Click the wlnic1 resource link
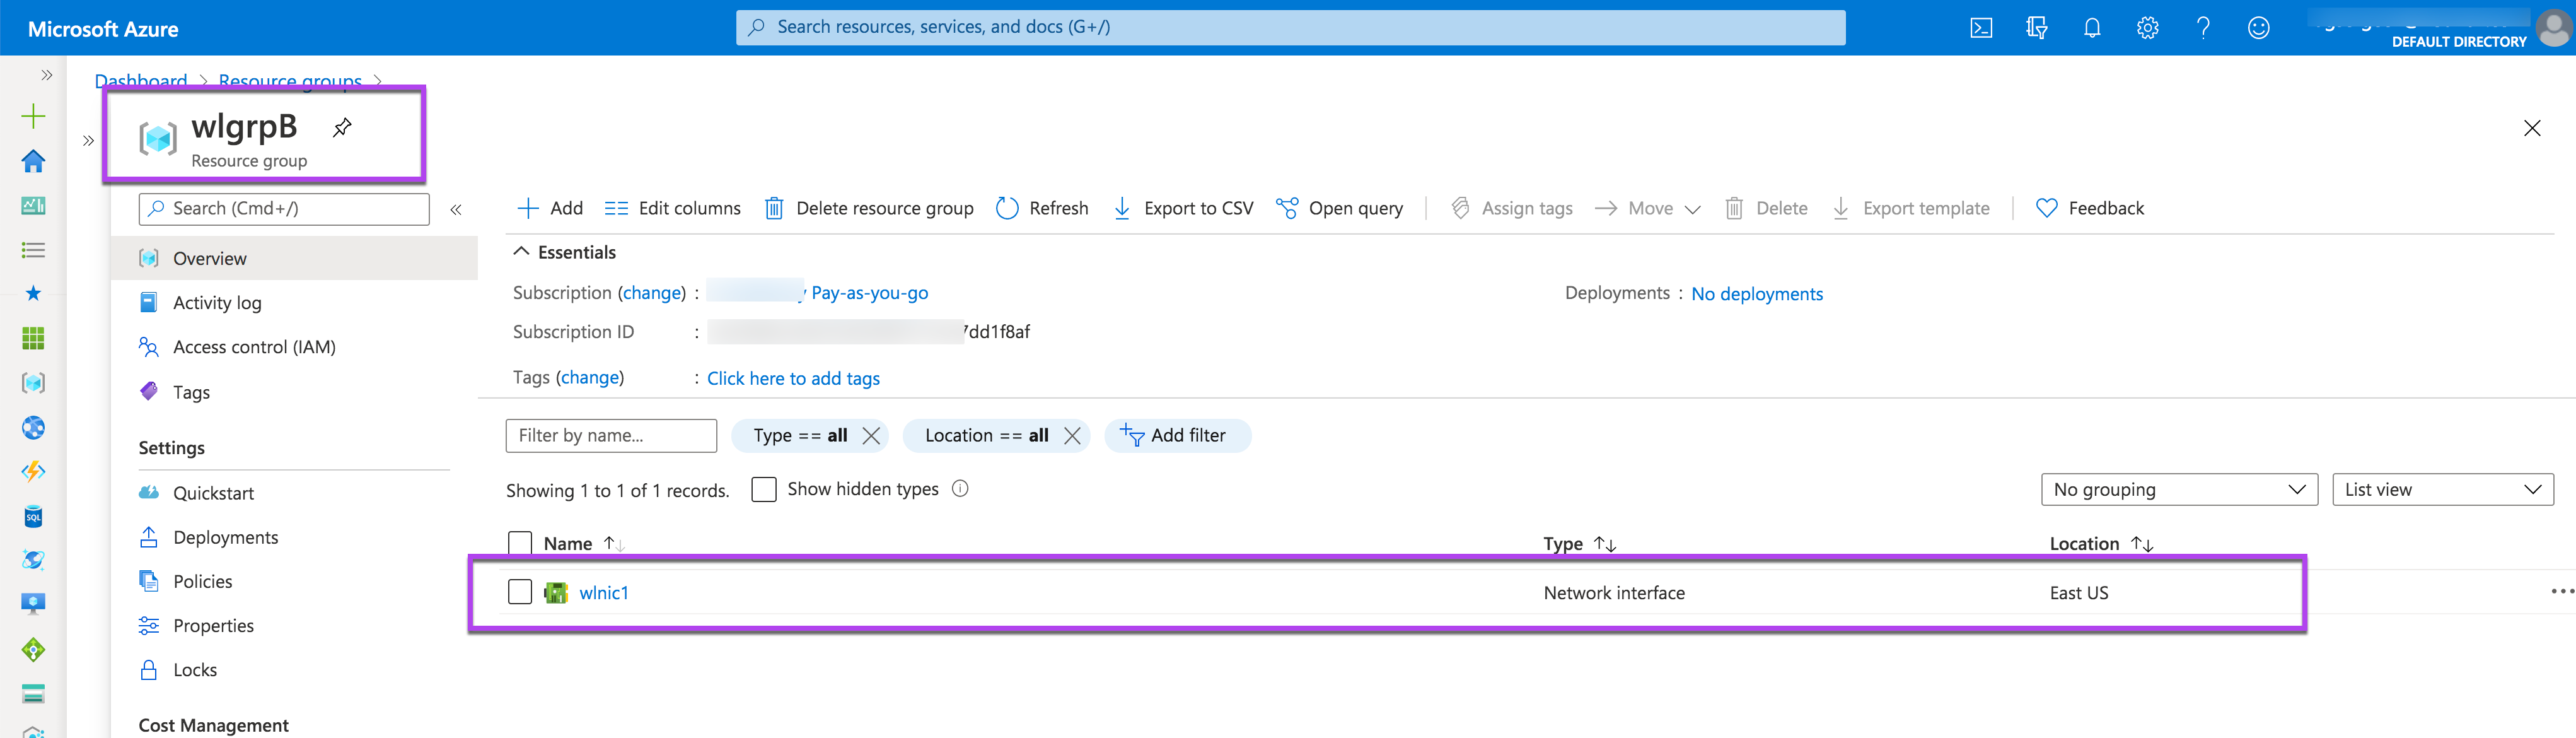 coord(604,593)
